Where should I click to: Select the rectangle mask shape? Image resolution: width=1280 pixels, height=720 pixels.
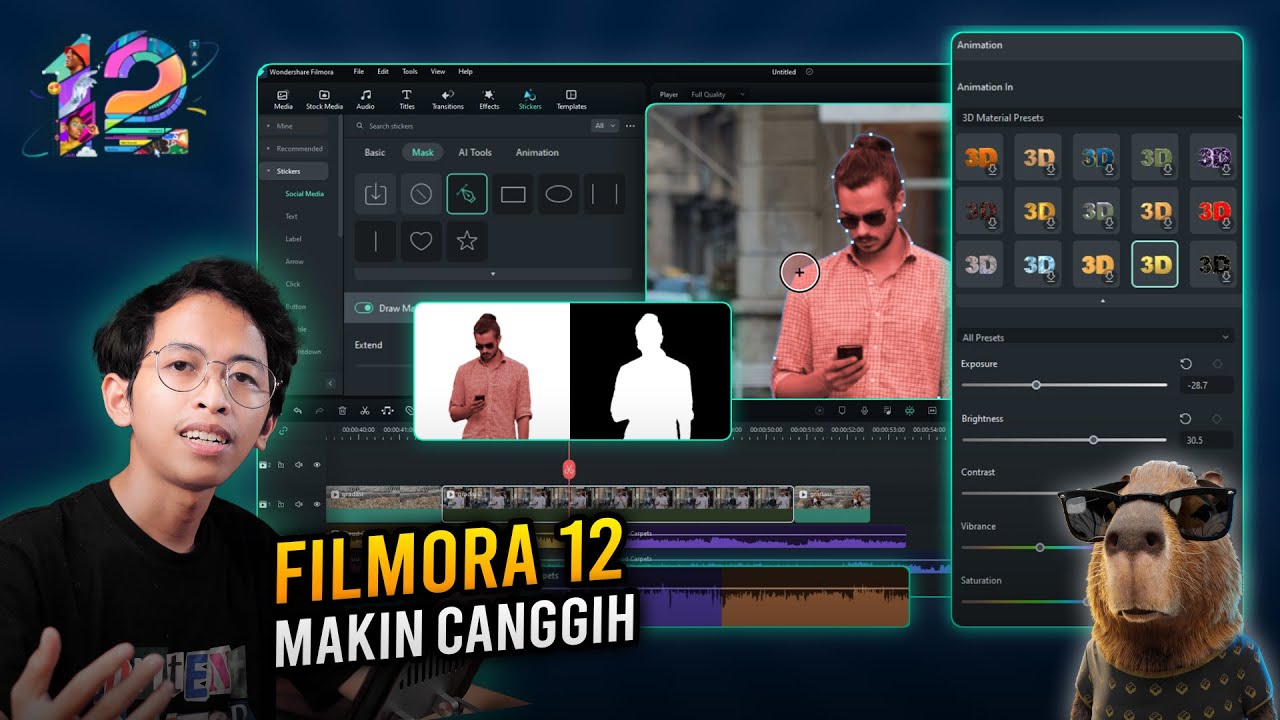[x=513, y=194]
